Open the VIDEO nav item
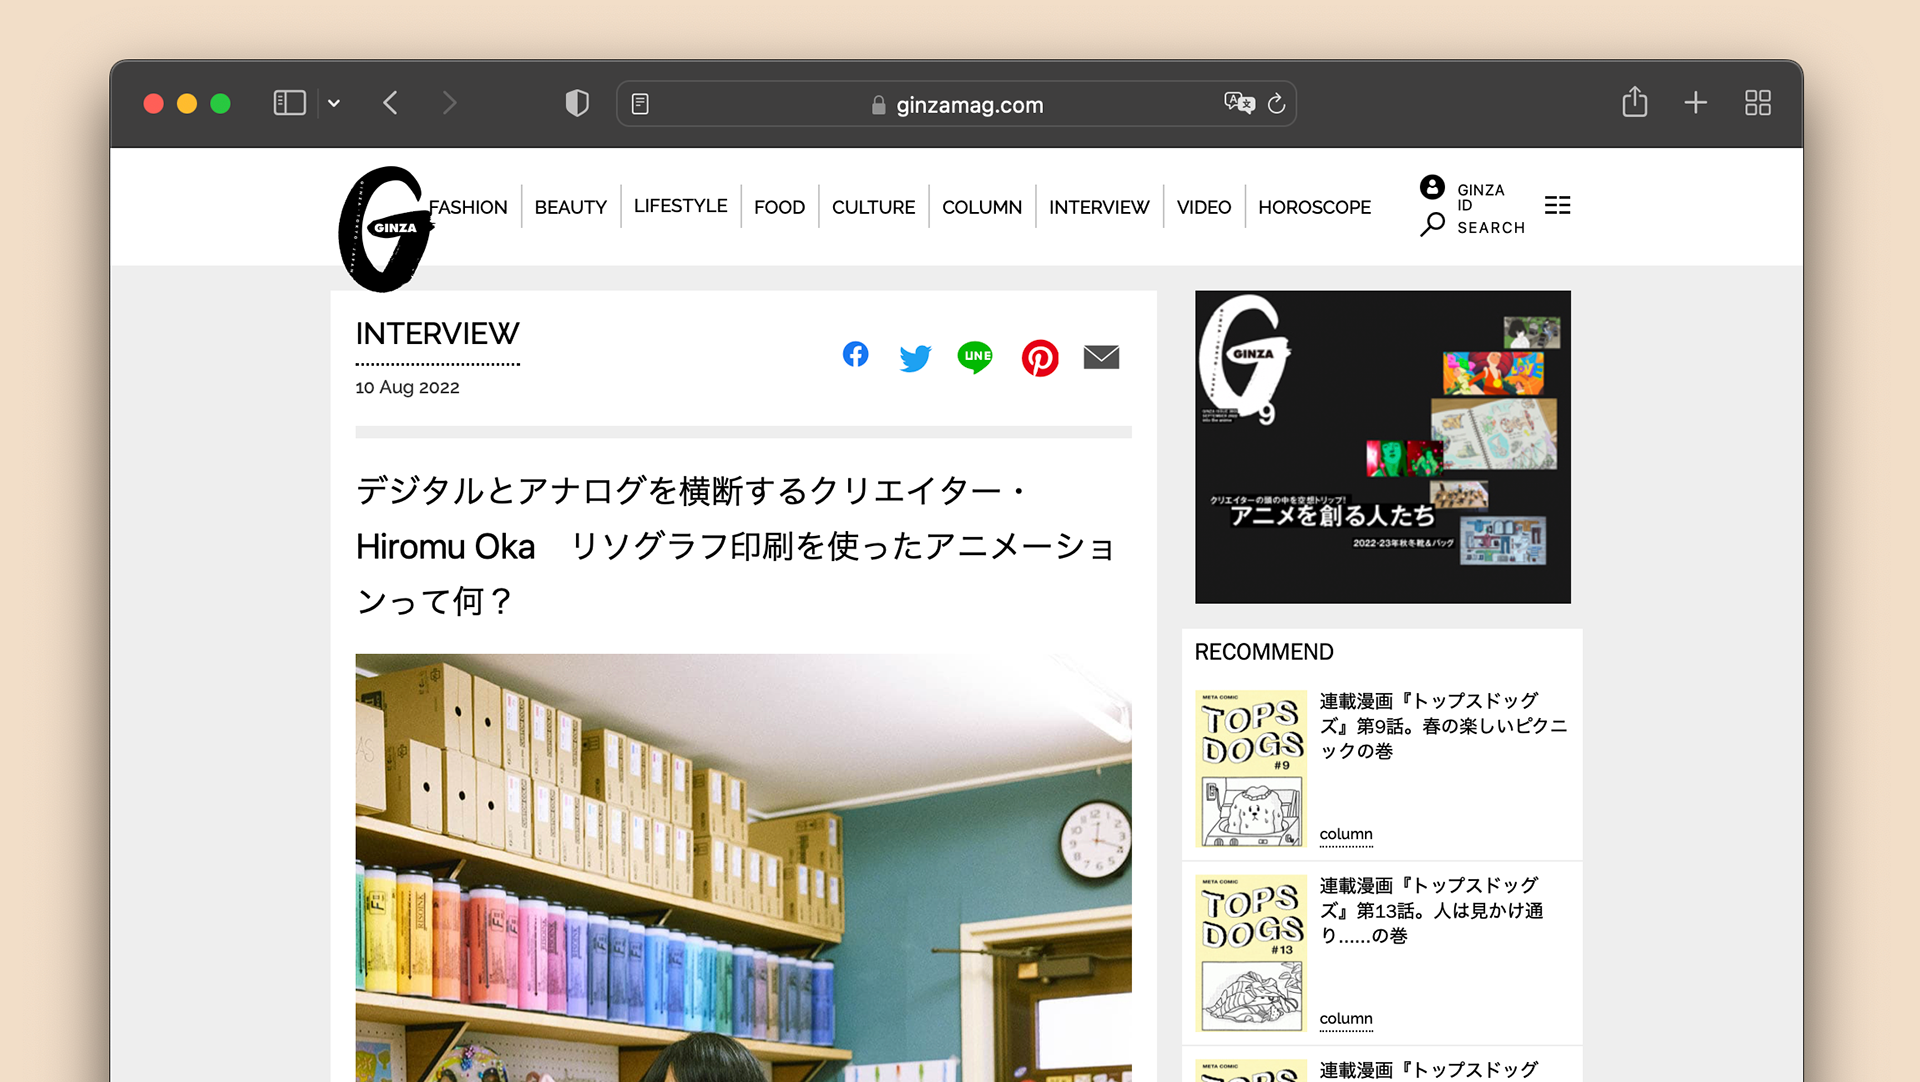 [1203, 207]
